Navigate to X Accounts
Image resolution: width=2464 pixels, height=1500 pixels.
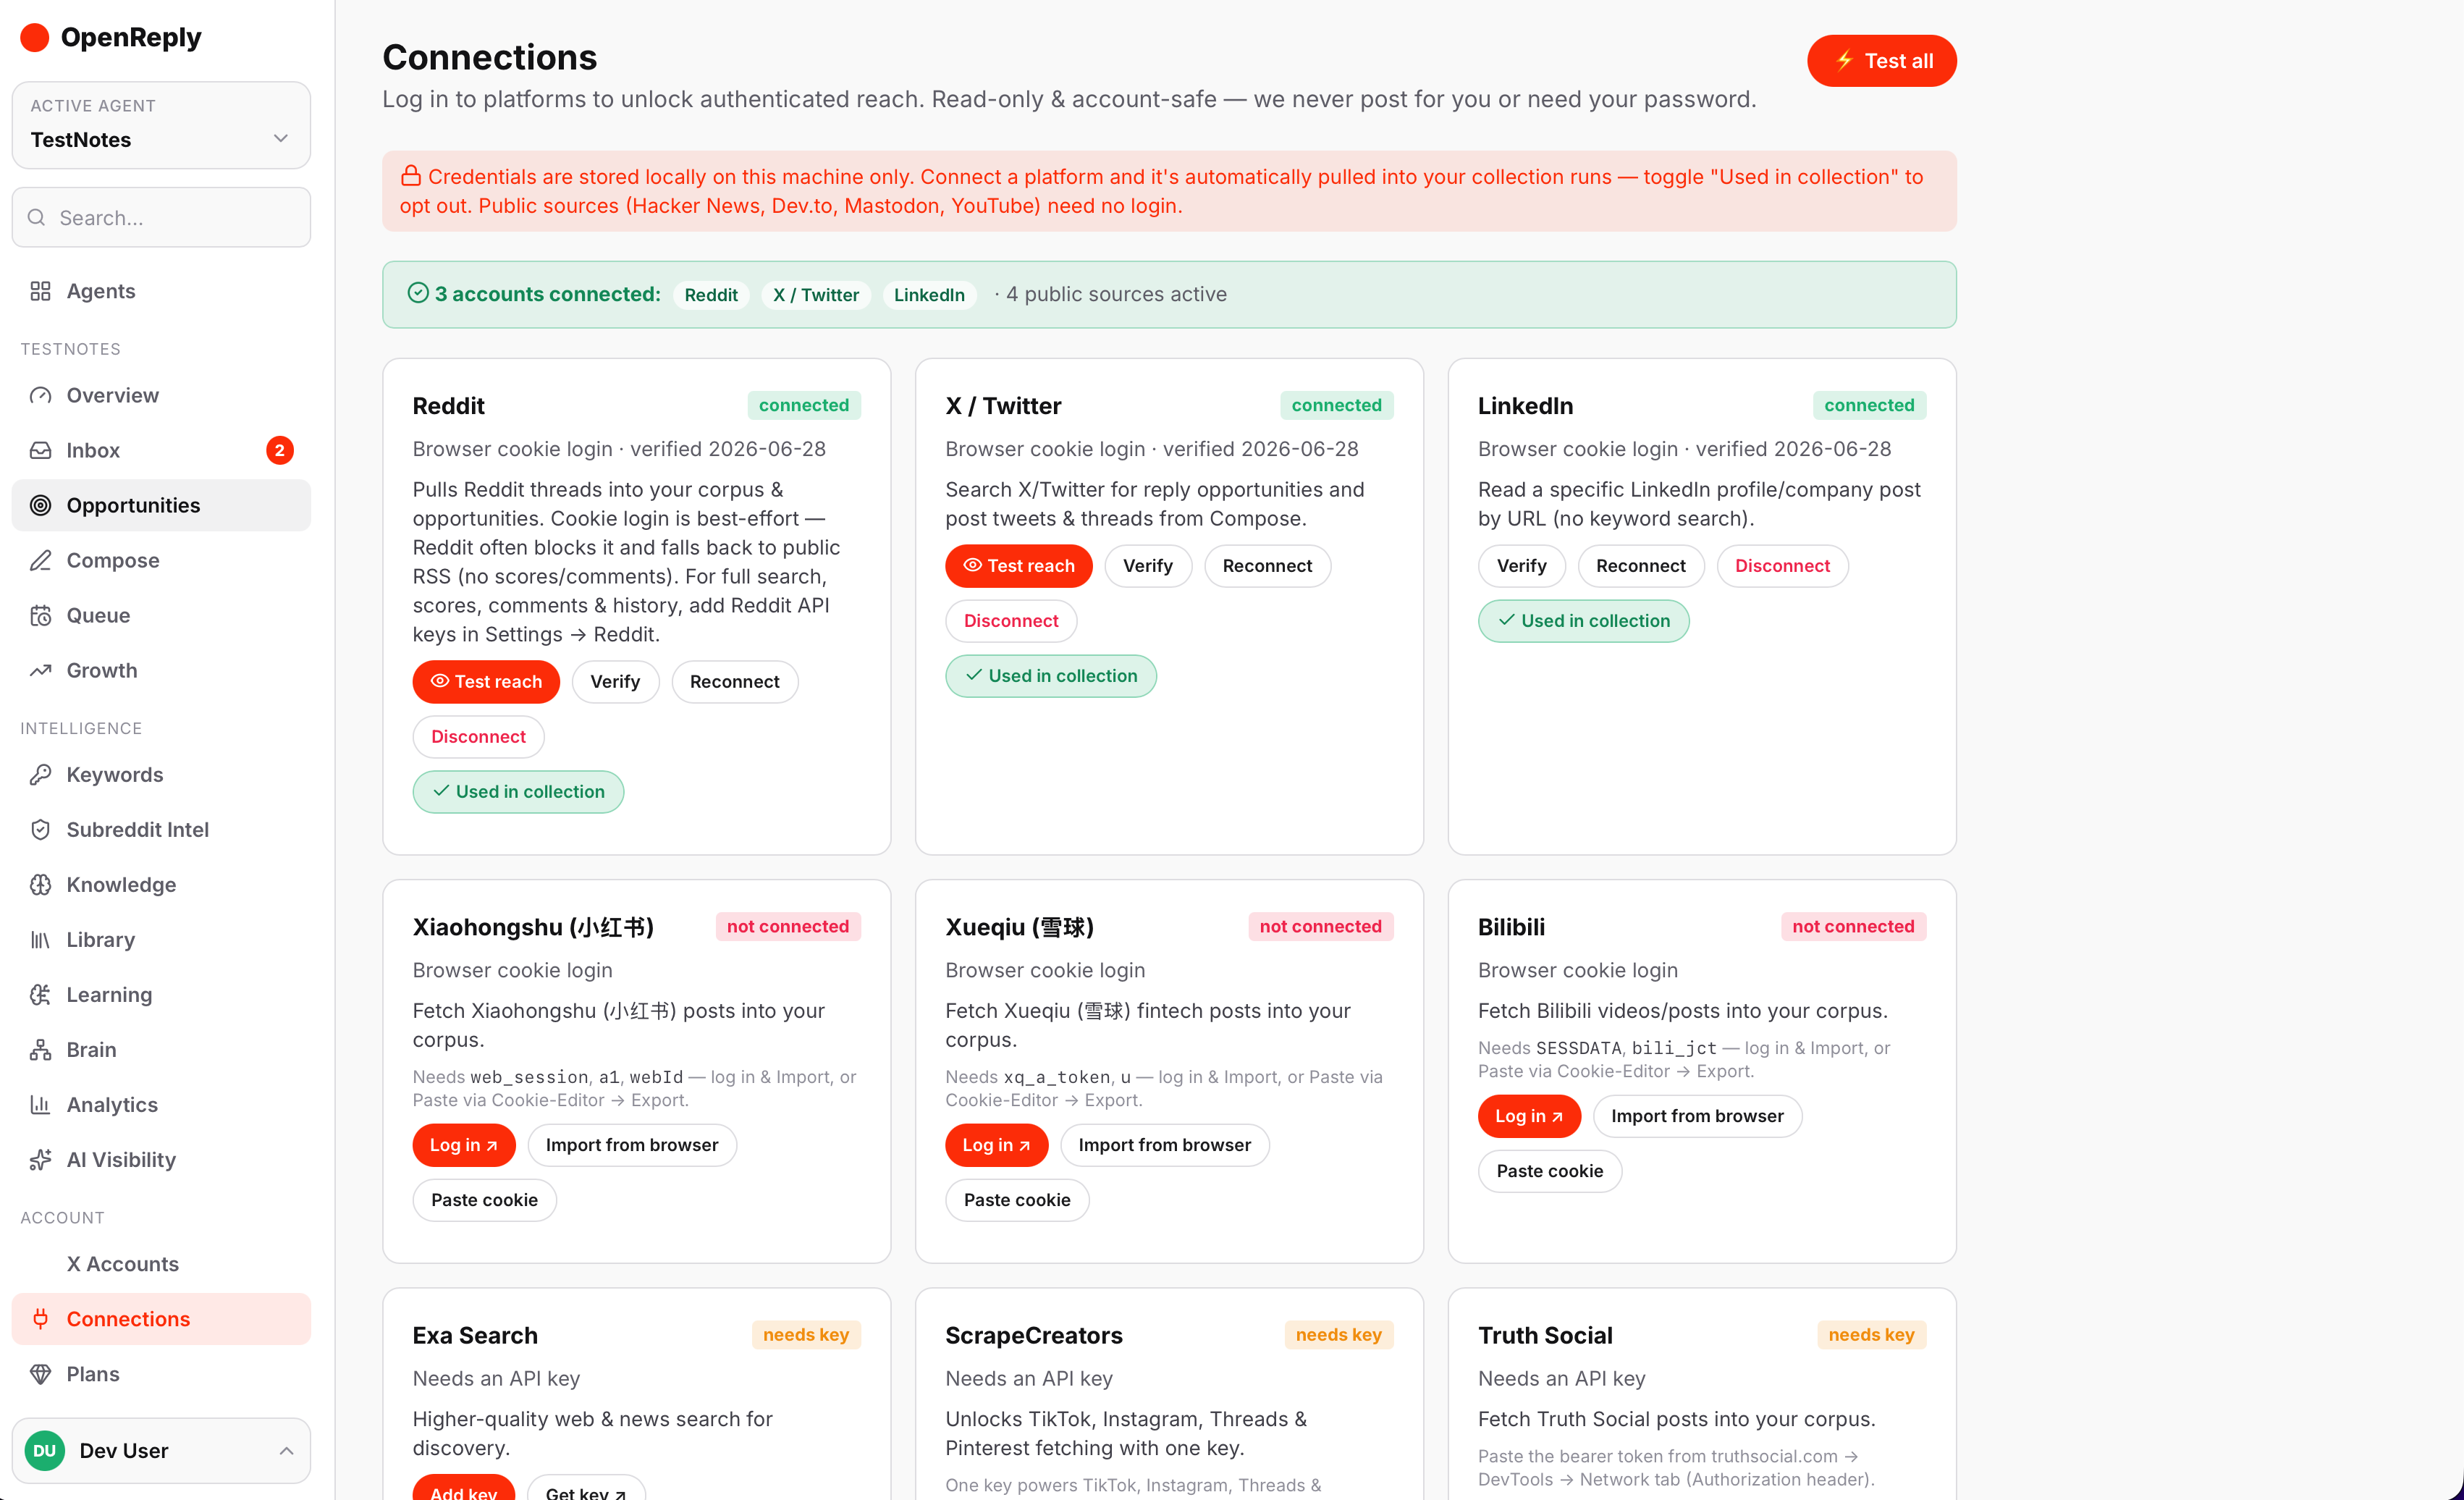coord(161,1264)
